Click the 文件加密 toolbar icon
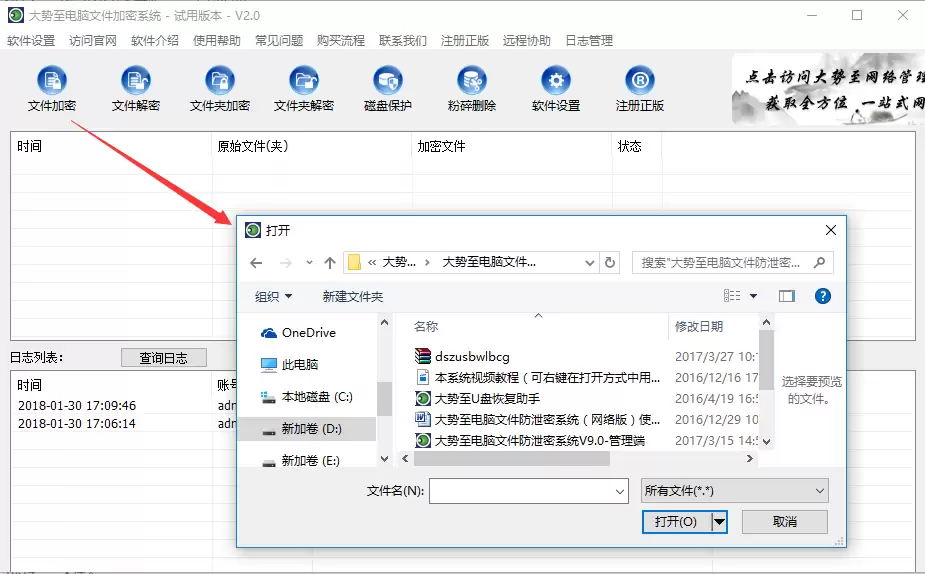 click(x=52, y=81)
